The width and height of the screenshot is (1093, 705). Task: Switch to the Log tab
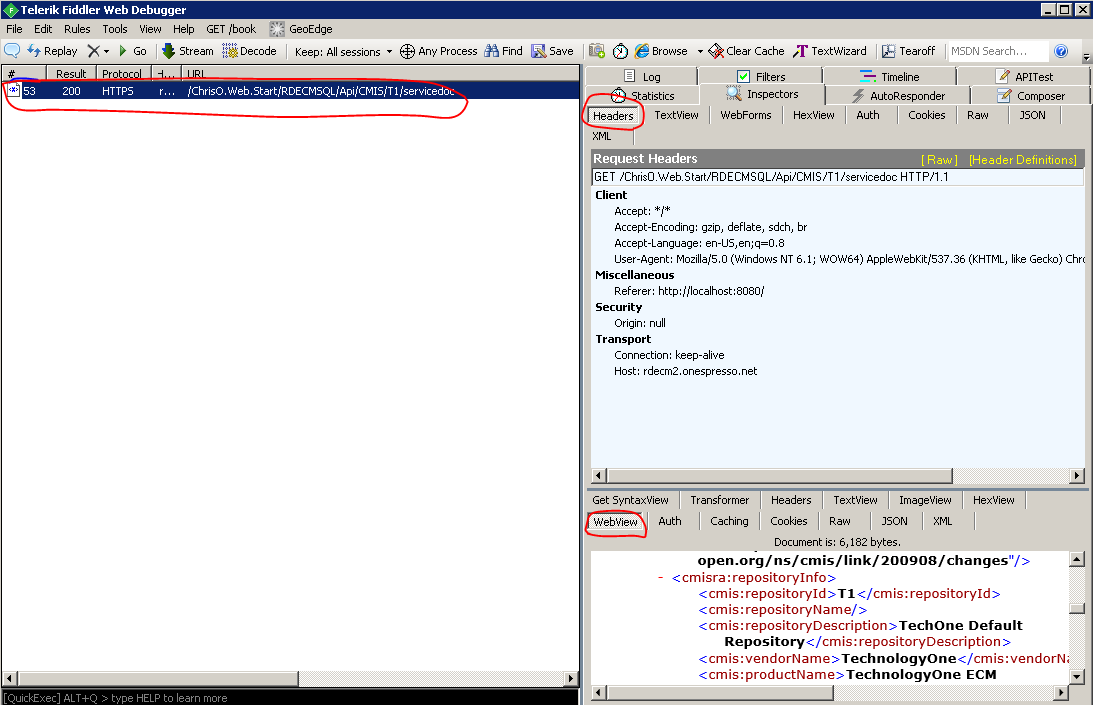click(642, 77)
